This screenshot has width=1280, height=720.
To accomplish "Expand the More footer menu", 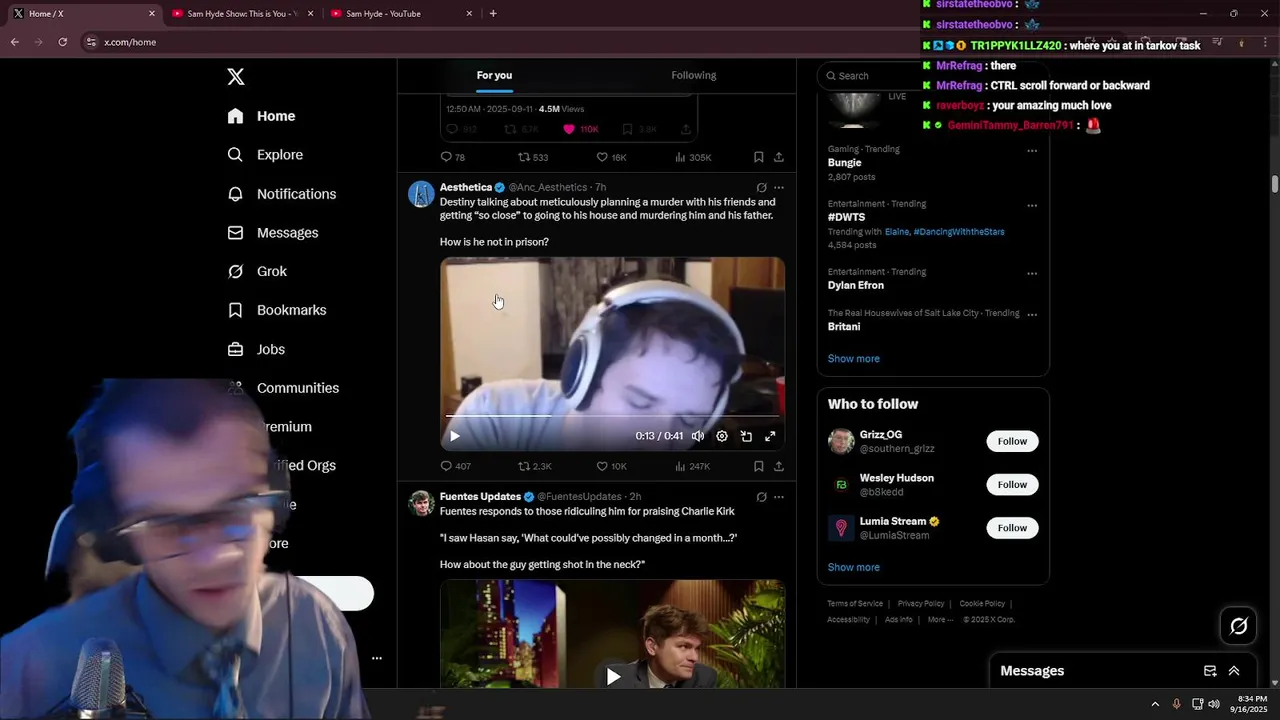I will click(x=940, y=620).
